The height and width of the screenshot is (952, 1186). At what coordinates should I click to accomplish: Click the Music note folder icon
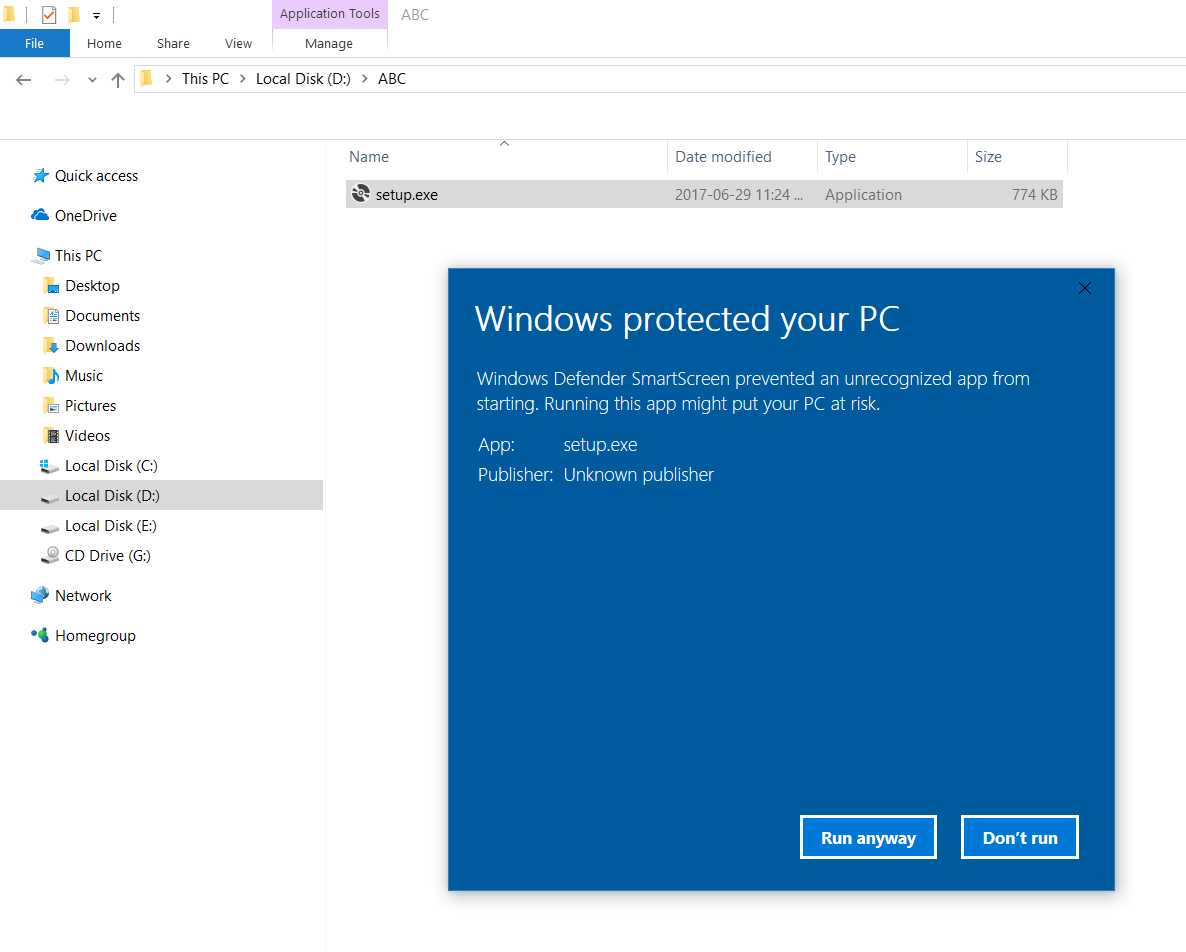(x=51, y=375)
